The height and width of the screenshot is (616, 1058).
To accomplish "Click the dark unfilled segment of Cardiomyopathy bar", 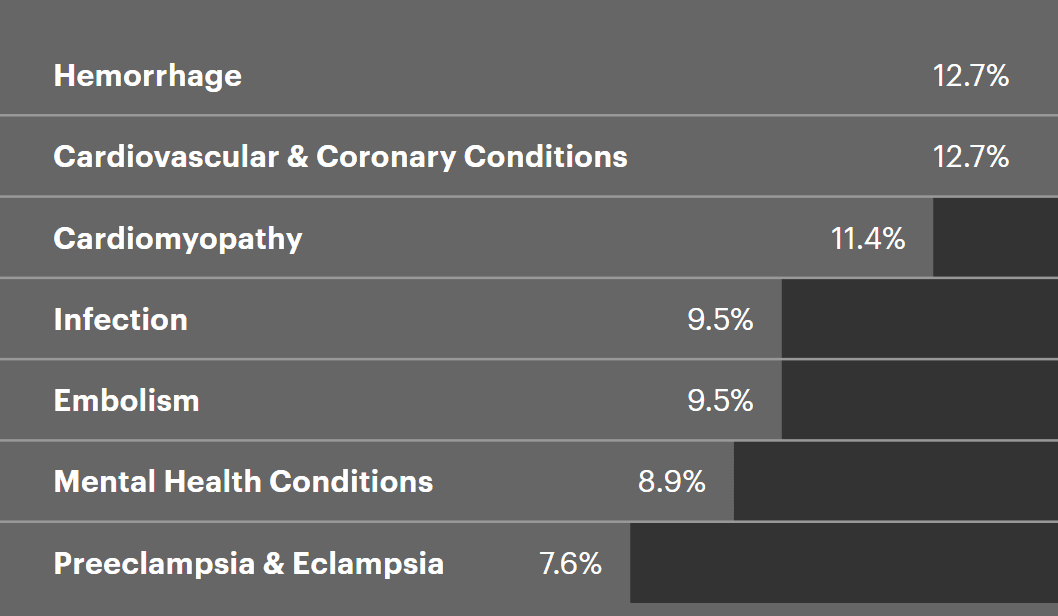I will [x=995, y=238].
